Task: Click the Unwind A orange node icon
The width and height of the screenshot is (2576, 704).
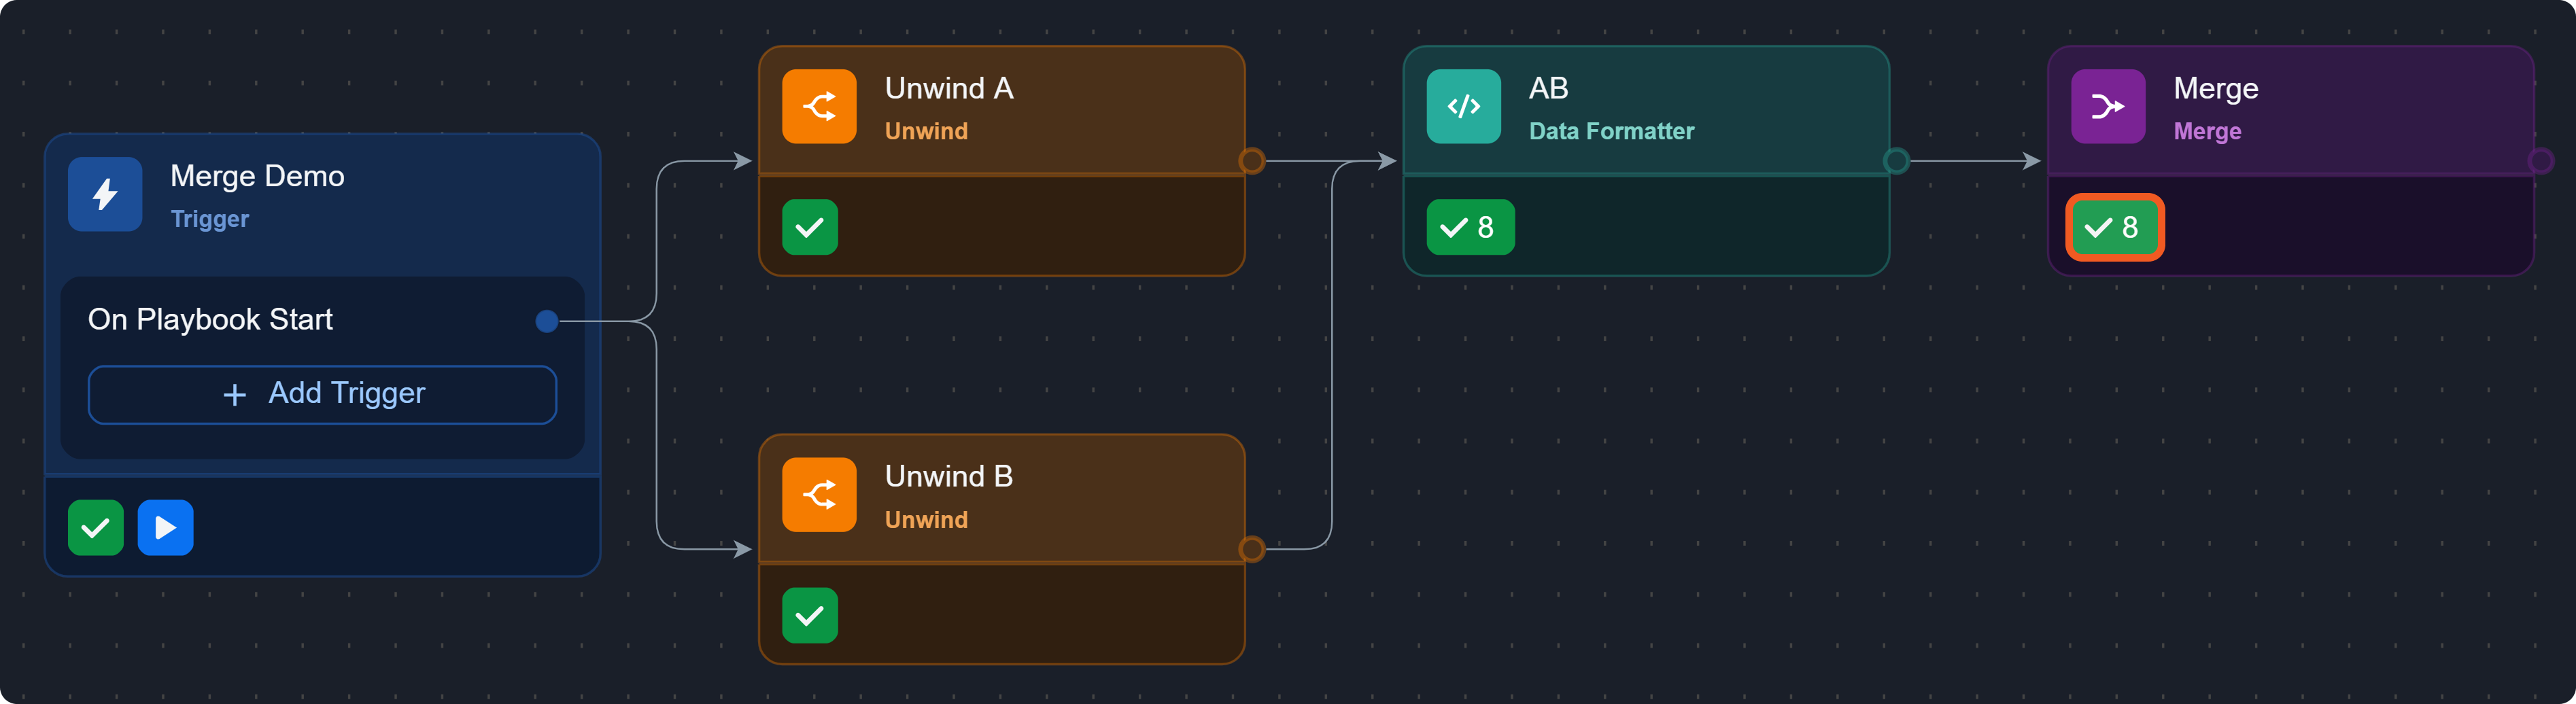Action: [819, 106]
